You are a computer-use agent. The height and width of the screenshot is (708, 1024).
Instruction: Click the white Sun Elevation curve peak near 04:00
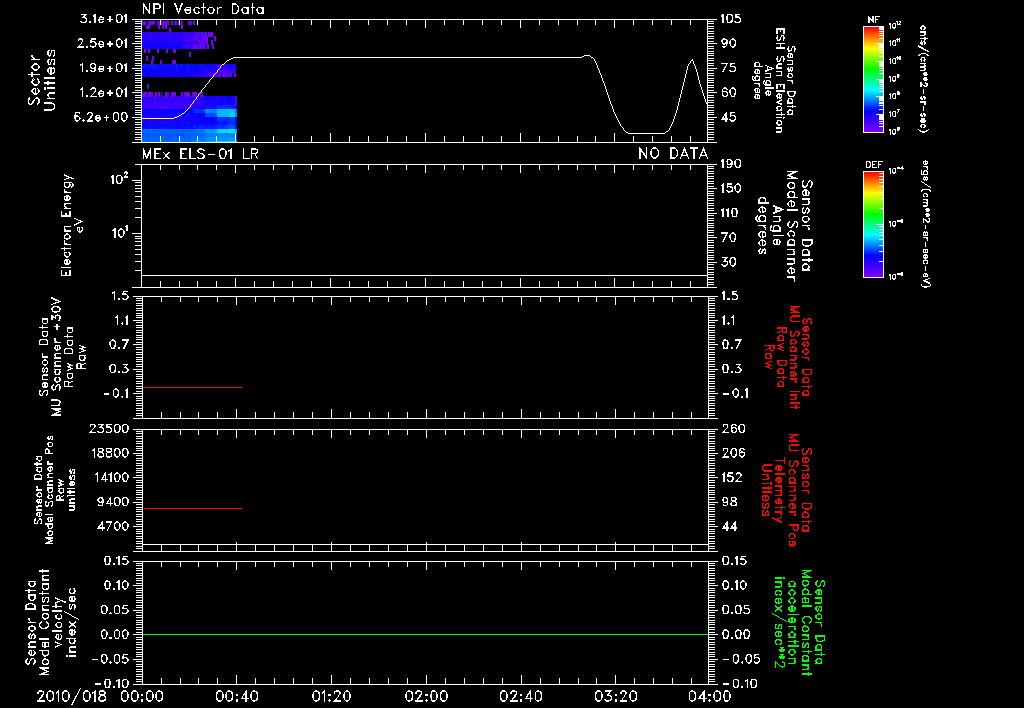[692, 60]
